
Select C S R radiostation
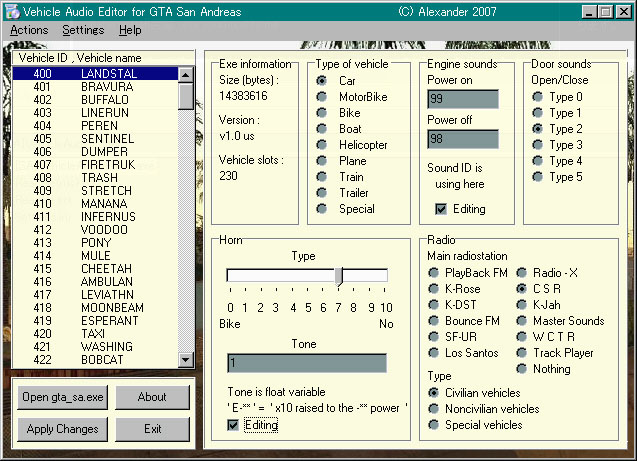tap(522, 289)
